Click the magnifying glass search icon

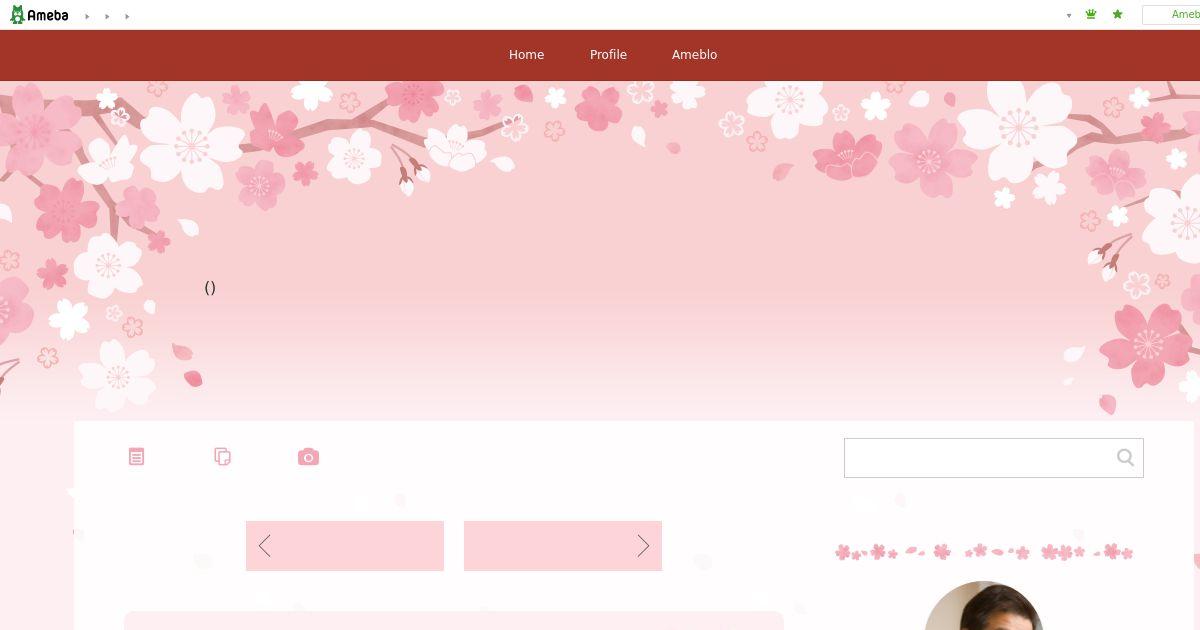[x=1125, y=458]
